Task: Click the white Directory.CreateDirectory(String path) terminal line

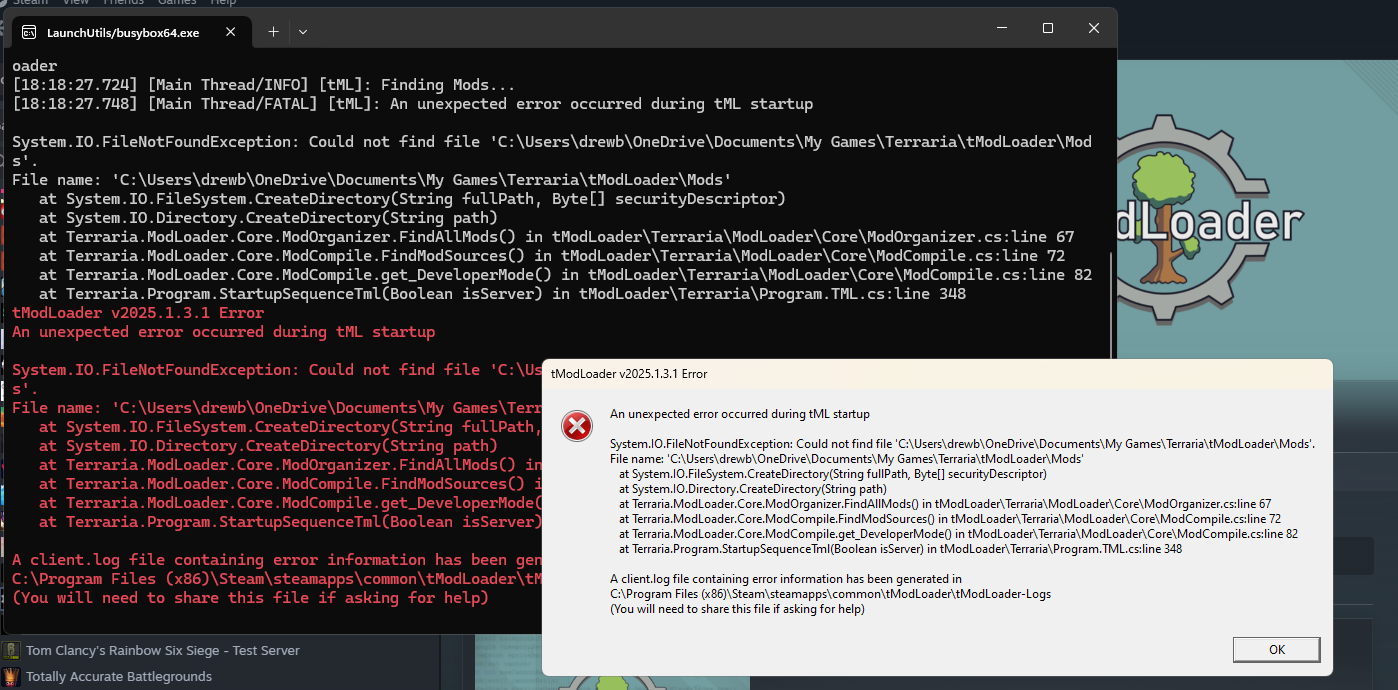Action: click(268, 218)
